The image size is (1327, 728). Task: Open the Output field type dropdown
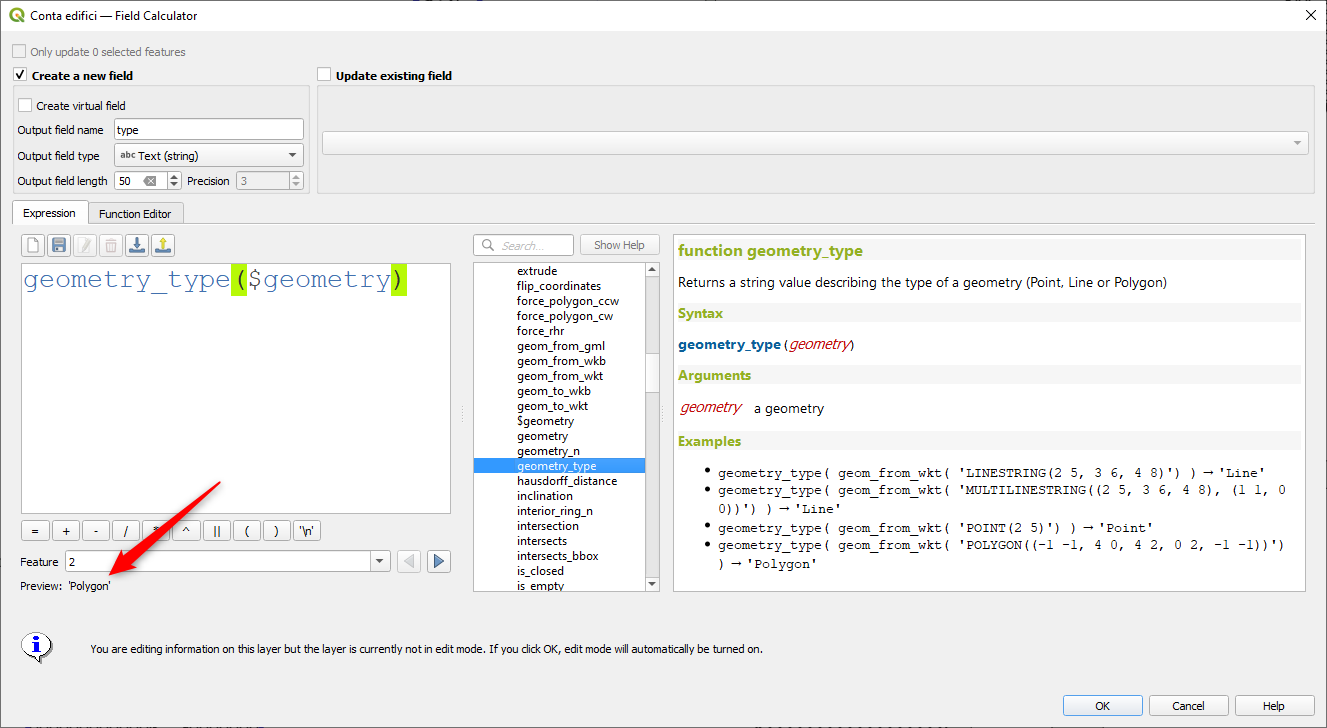(x=208, y=156)
